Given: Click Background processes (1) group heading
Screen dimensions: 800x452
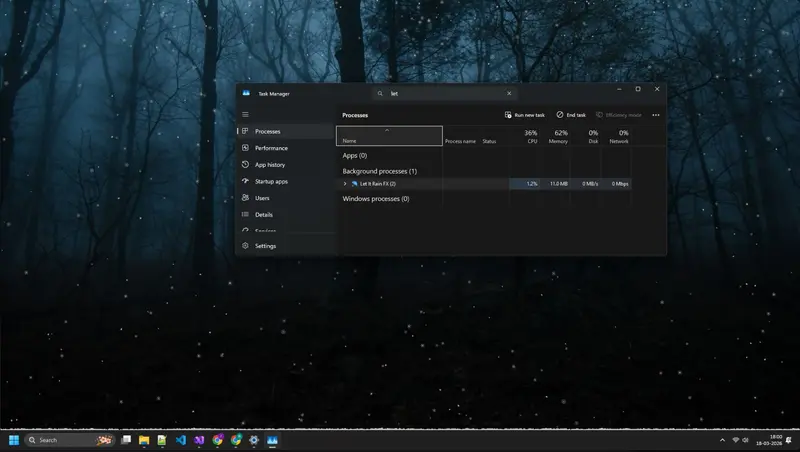Looking at the screenshot, I should point(380,171).
